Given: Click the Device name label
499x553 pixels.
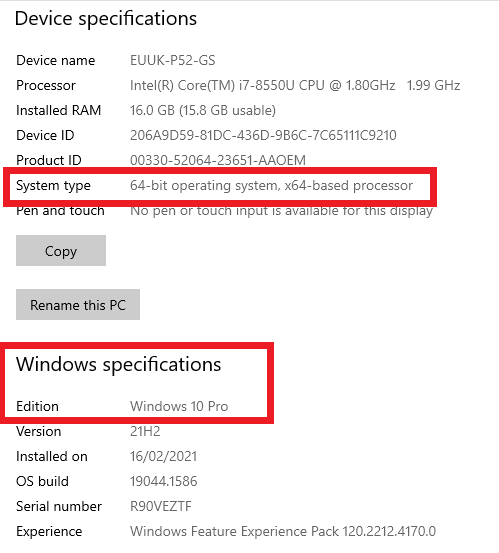Looking at the screenshot, I should (56, 60).
